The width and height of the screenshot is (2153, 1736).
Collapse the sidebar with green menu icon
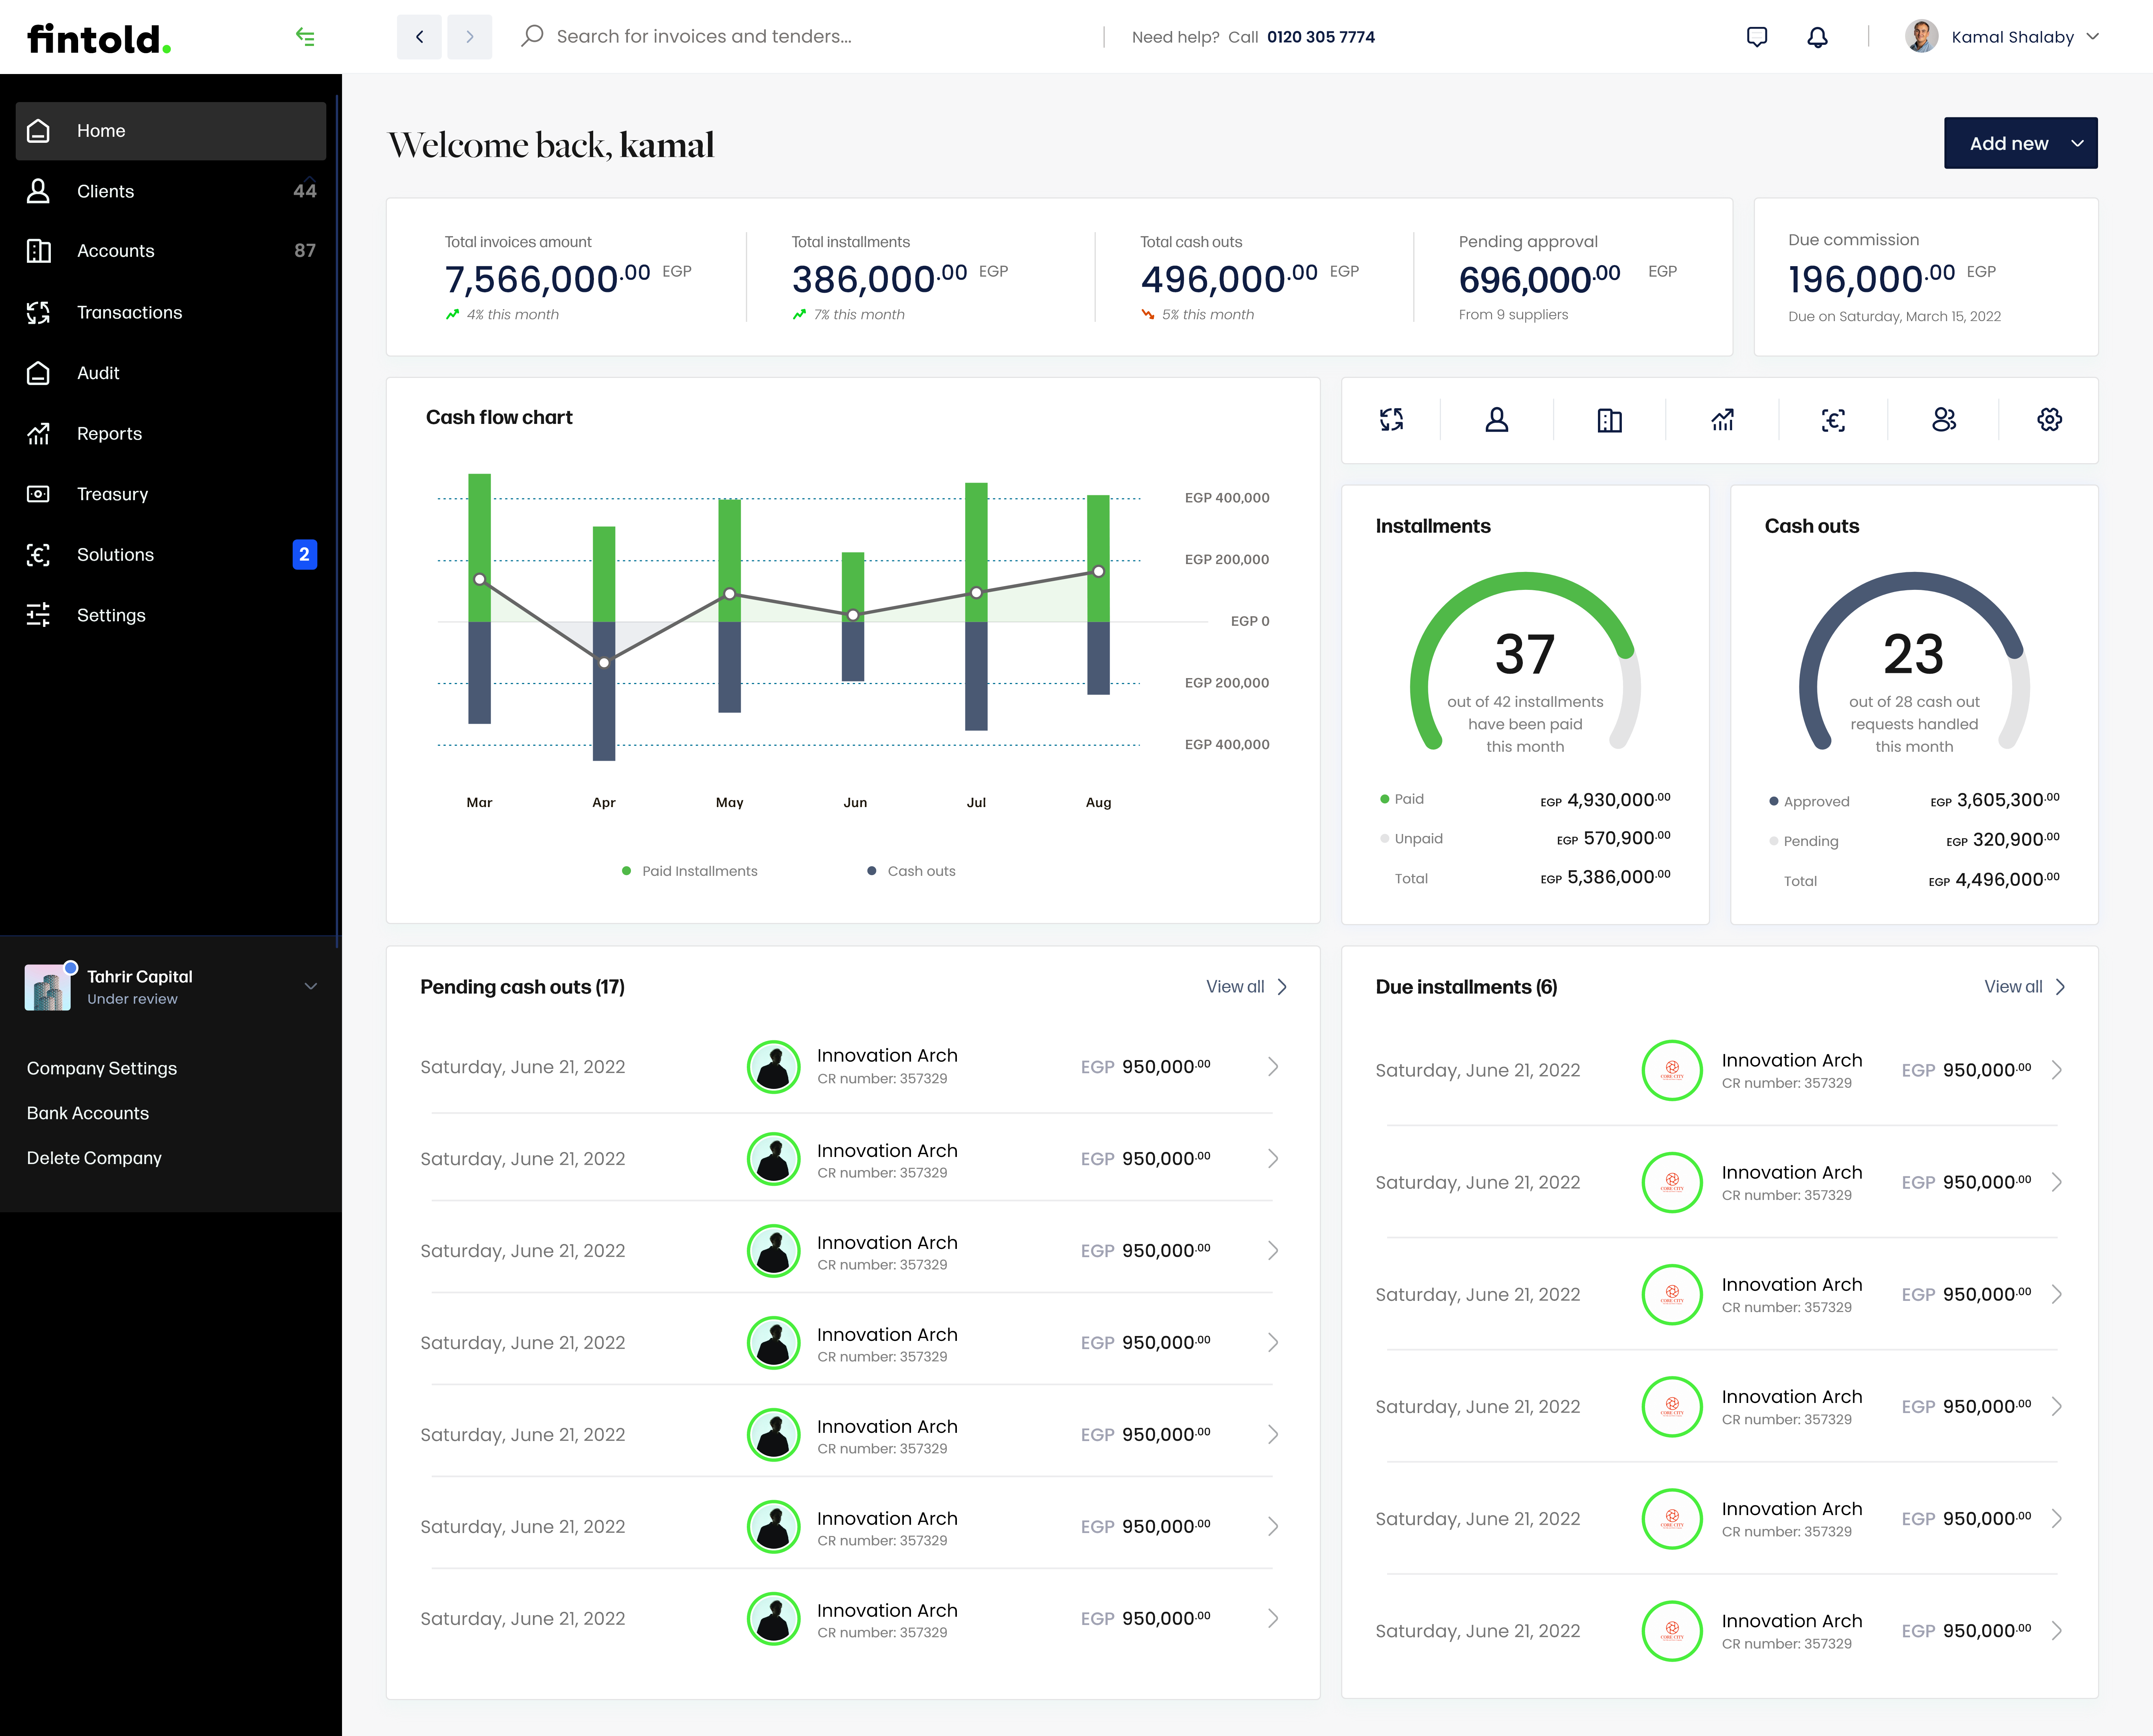point(305,37)
